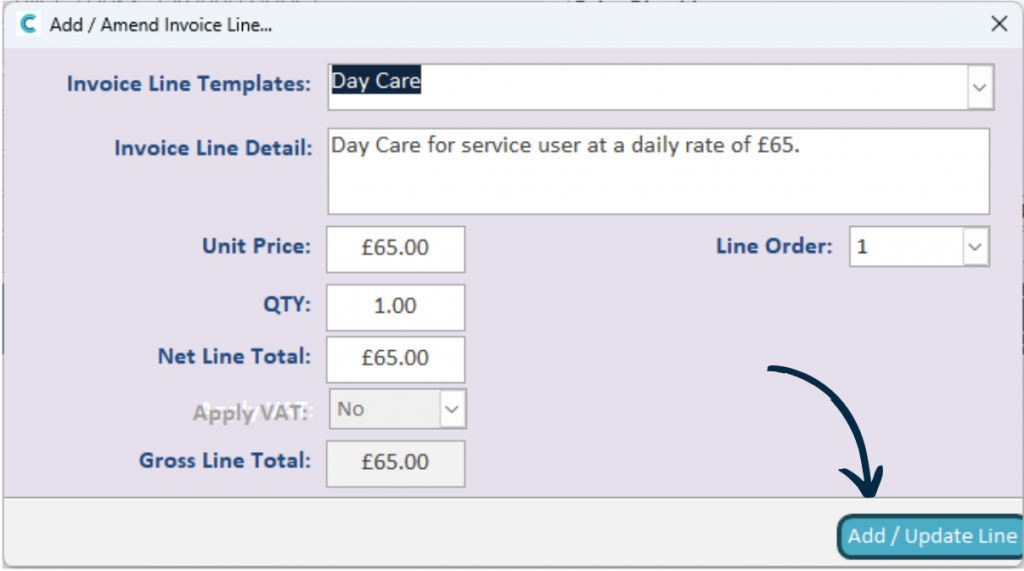Click the Net Line Total field
Image resolution: width=1024 pixels, height=571 pixels.
pyautogui.click(x=396, y=359)
